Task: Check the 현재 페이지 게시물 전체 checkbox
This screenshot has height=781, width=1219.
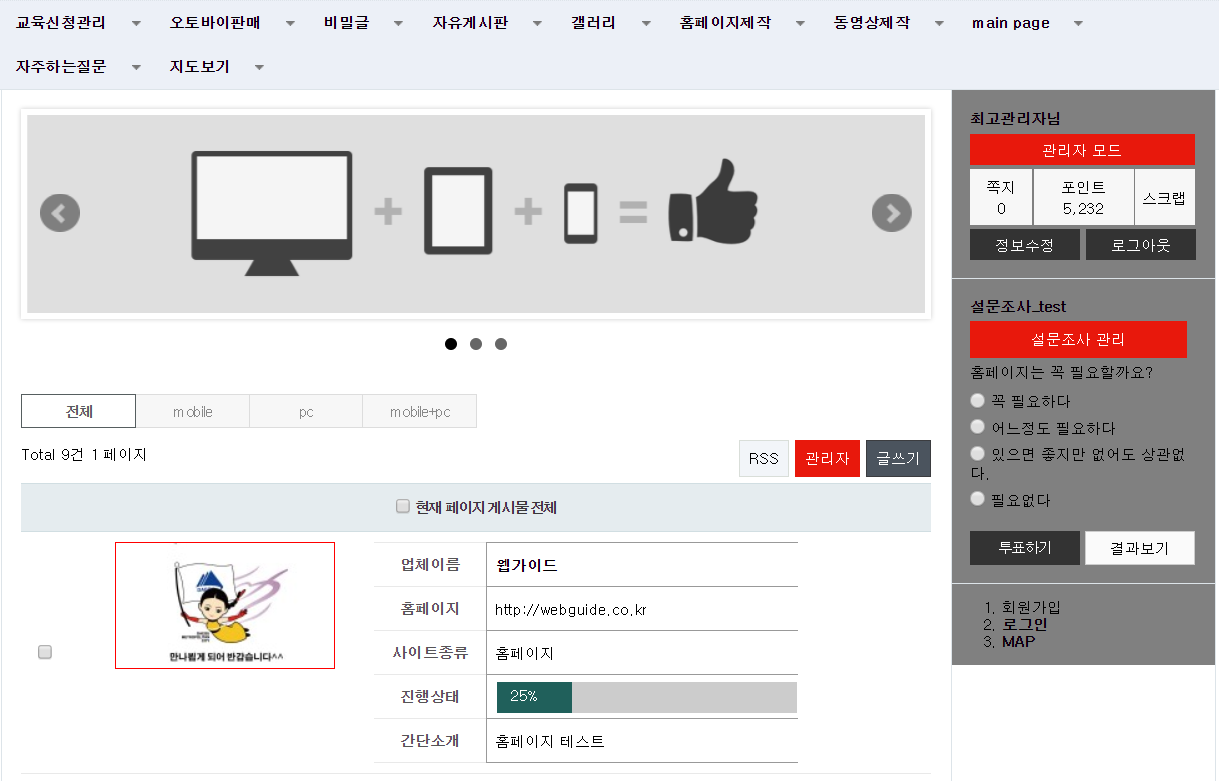Action: [x=403, y=507]
